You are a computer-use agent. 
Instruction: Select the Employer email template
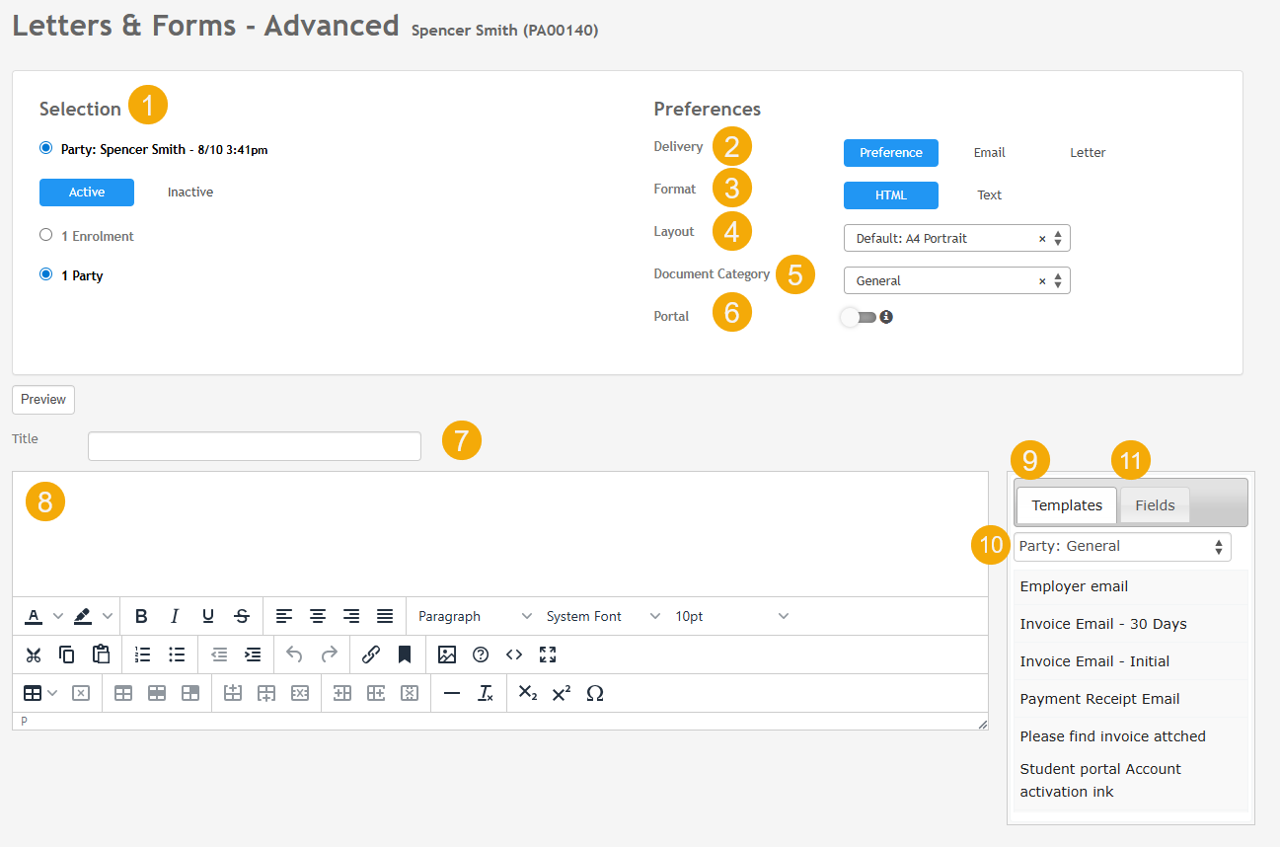tap(1130, 586)
